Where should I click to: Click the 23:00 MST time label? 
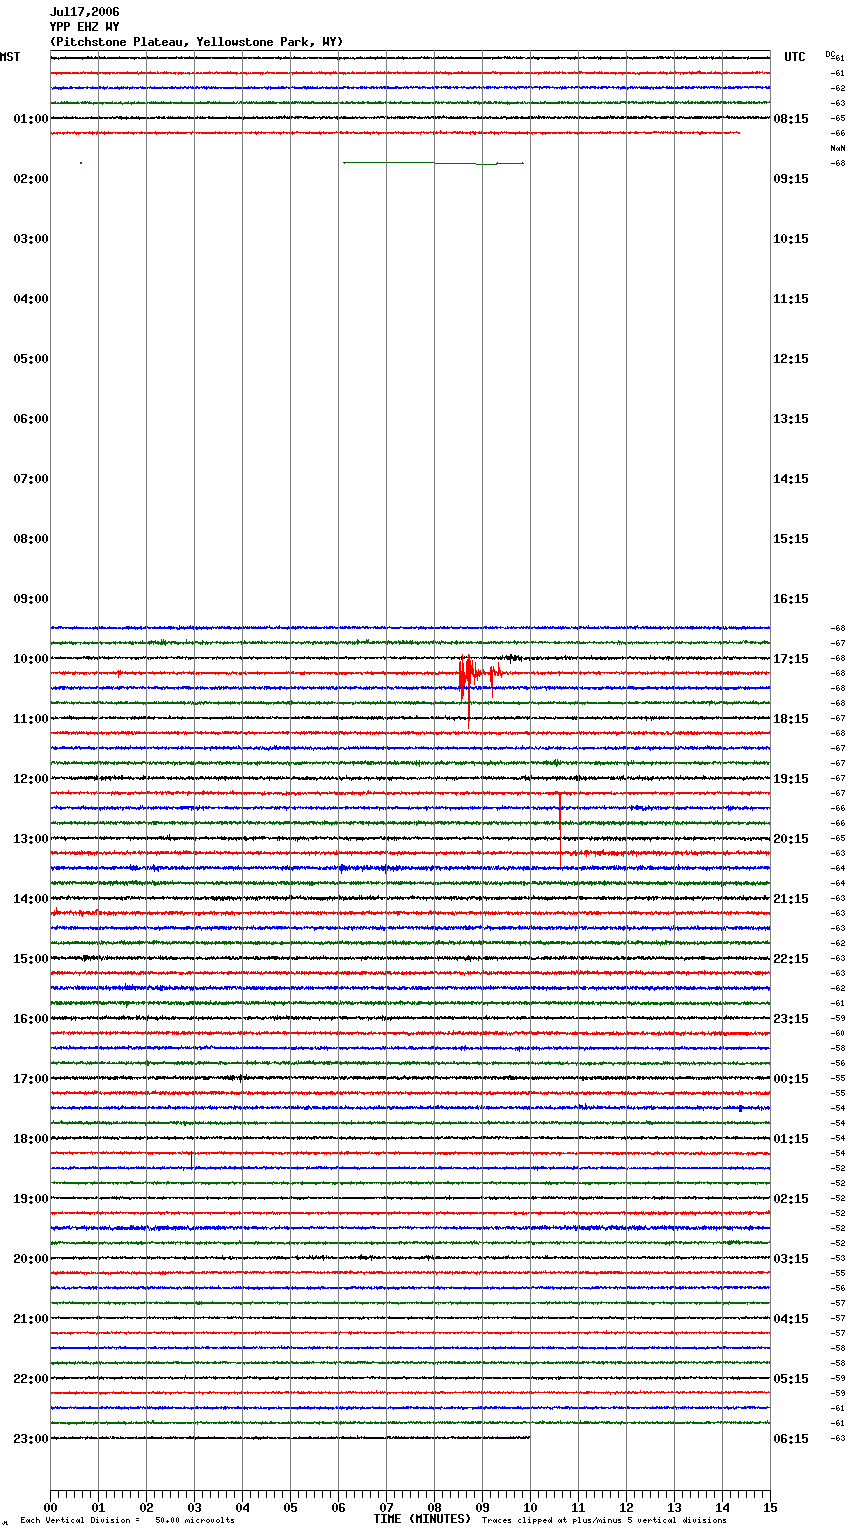31,1439
